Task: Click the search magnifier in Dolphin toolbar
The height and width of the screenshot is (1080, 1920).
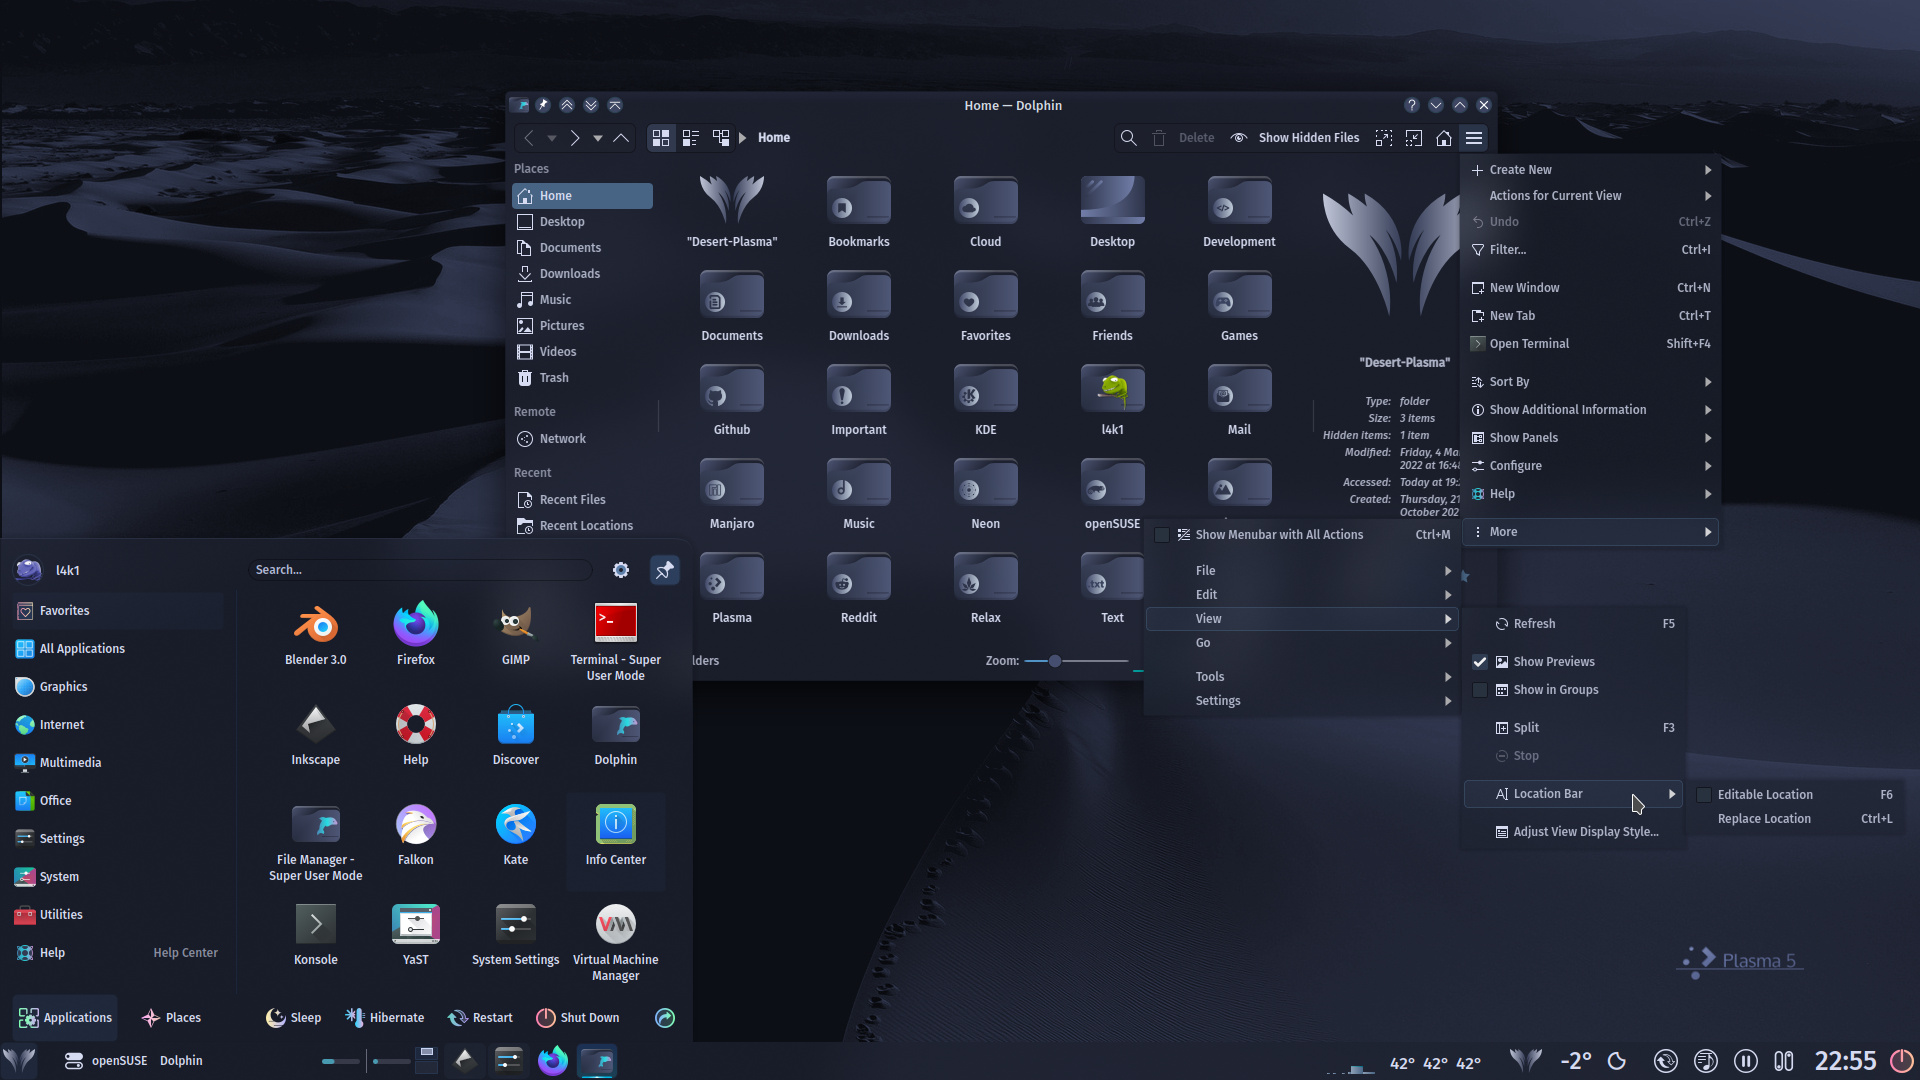Action: pos(1128,138)
